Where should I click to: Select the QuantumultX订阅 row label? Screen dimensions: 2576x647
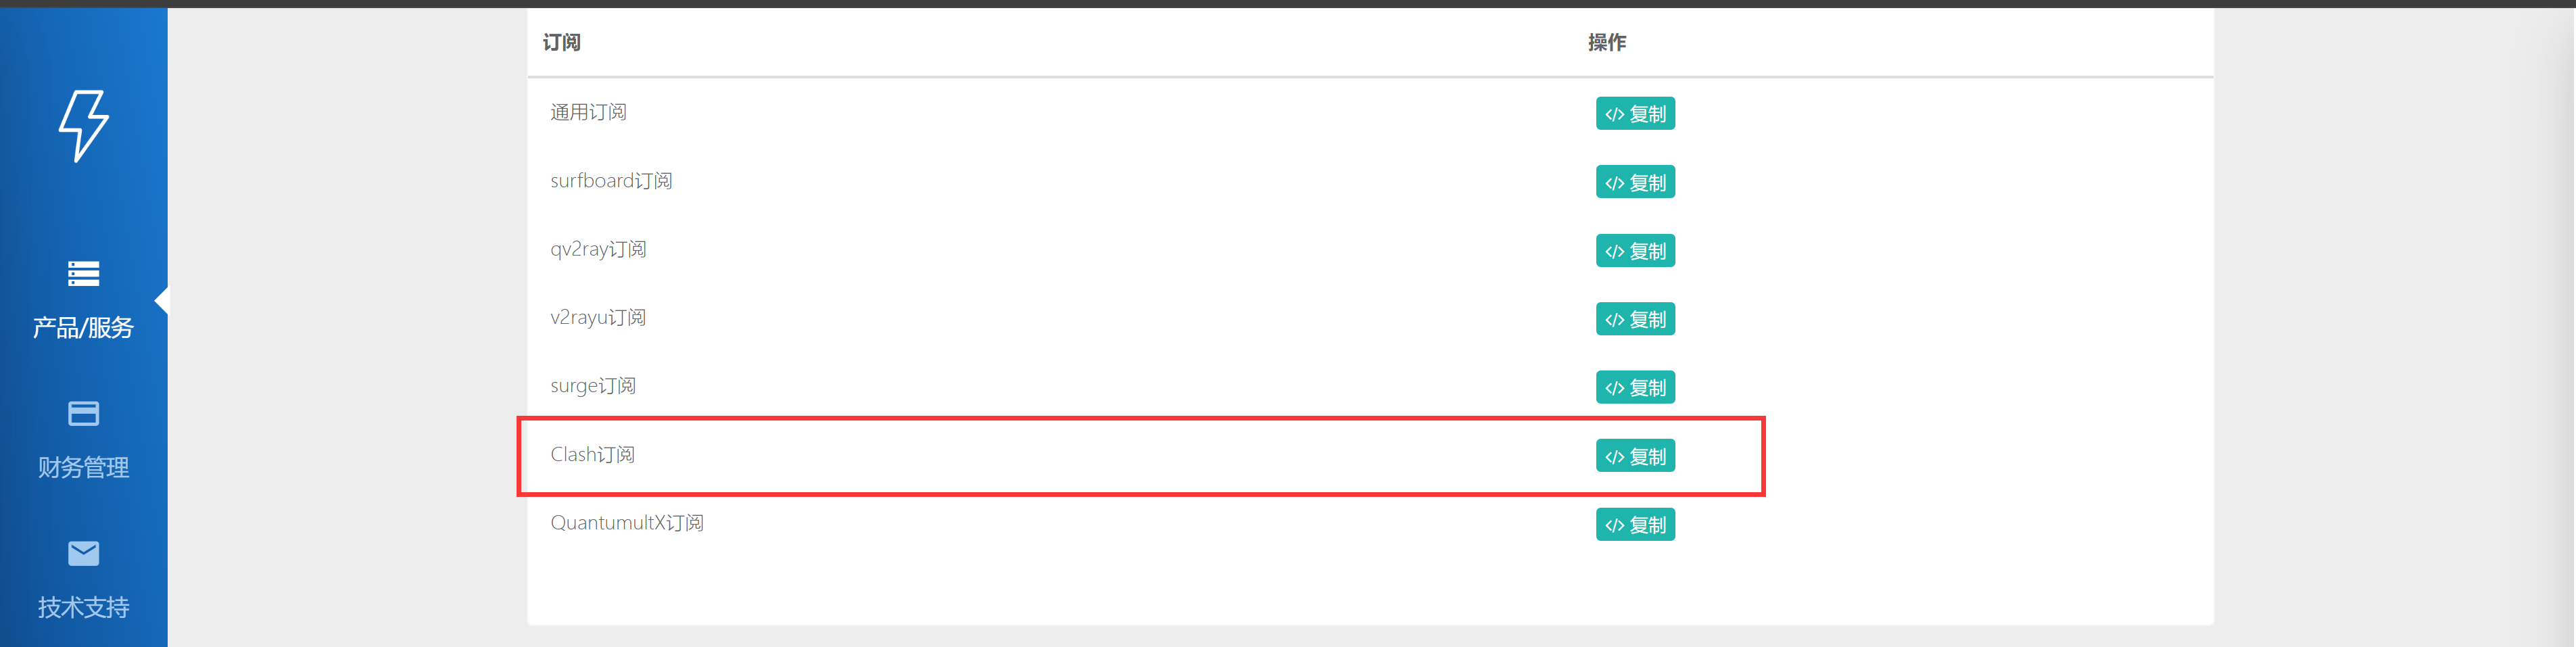point(627,523)
